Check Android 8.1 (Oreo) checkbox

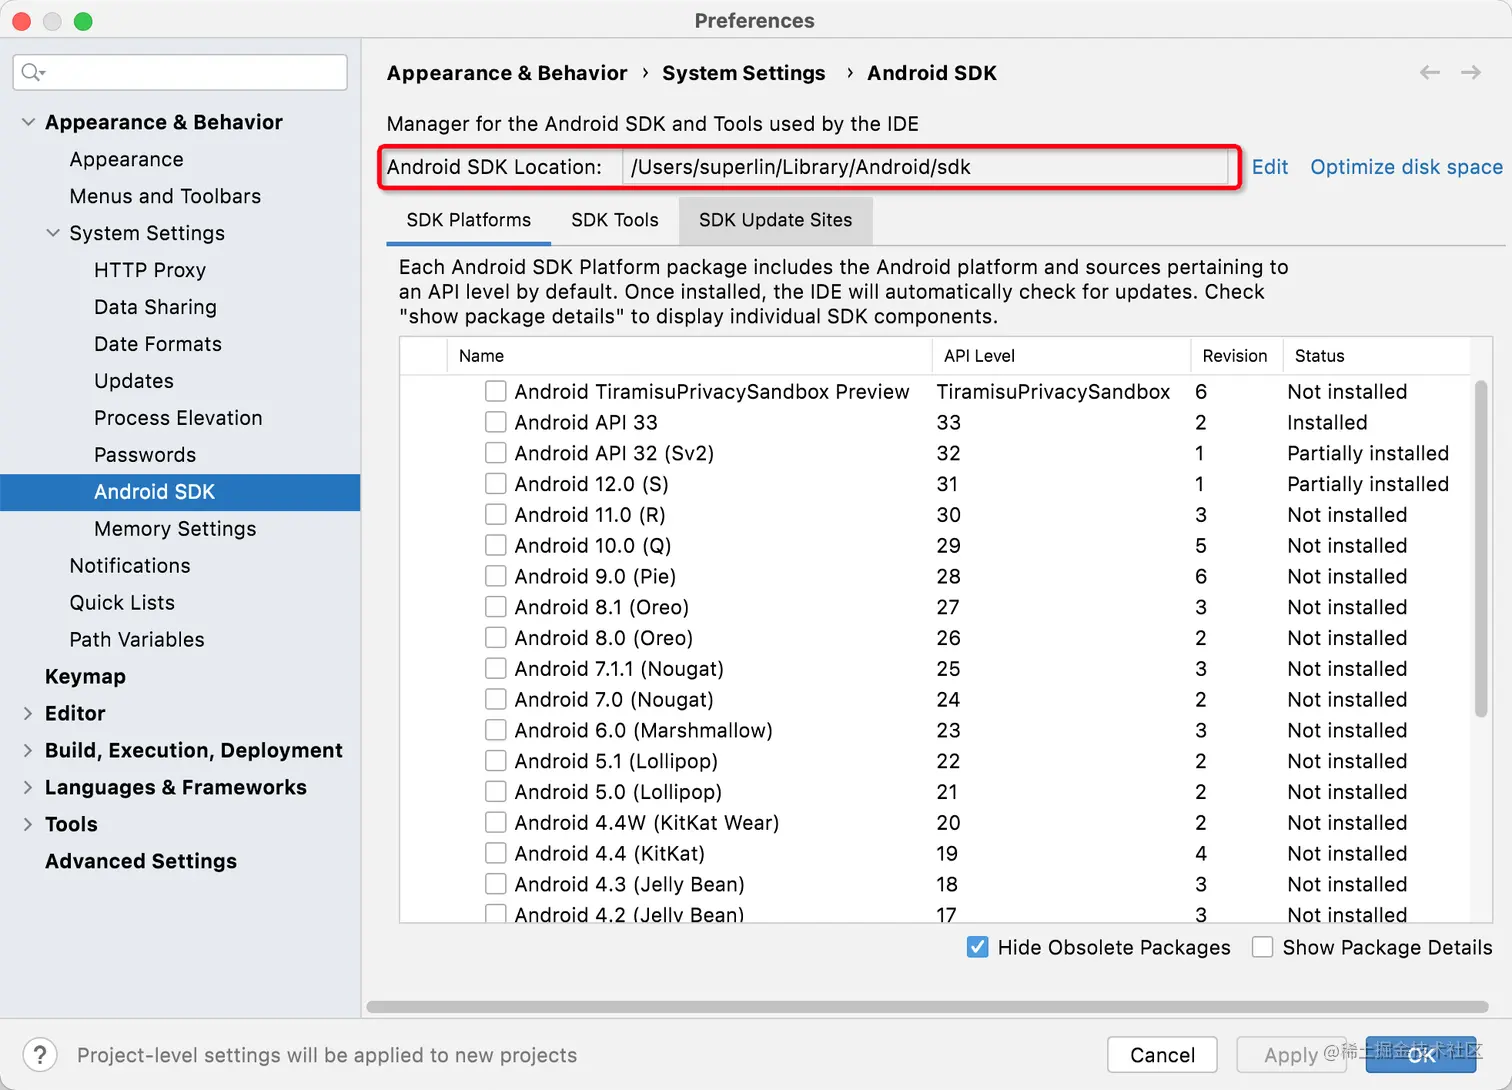495,607
